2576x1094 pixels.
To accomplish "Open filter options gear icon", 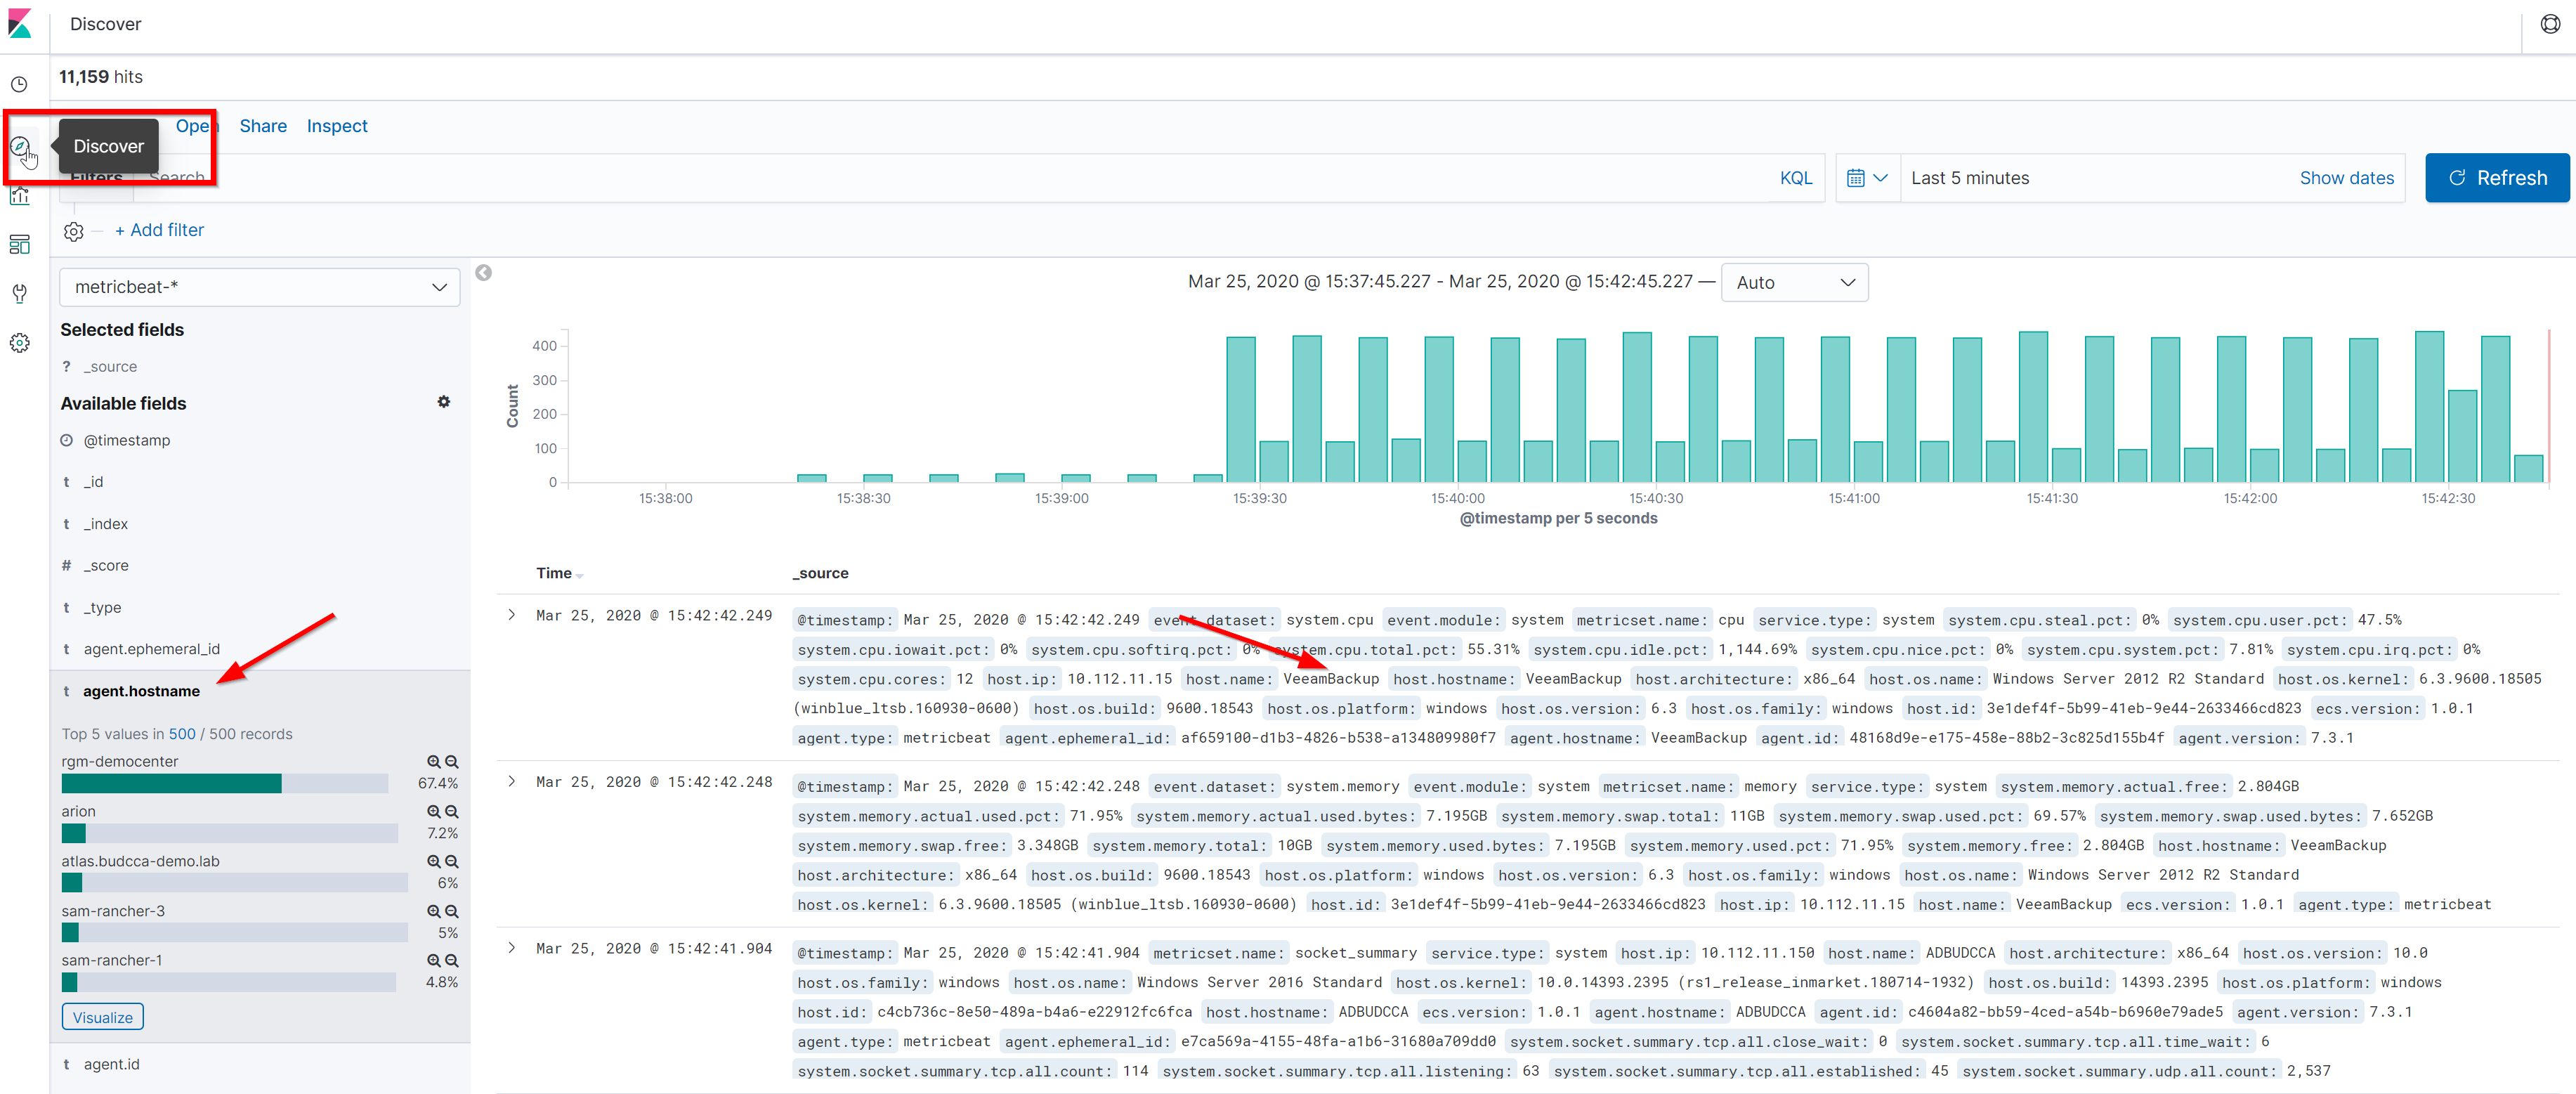I will 73,231.
